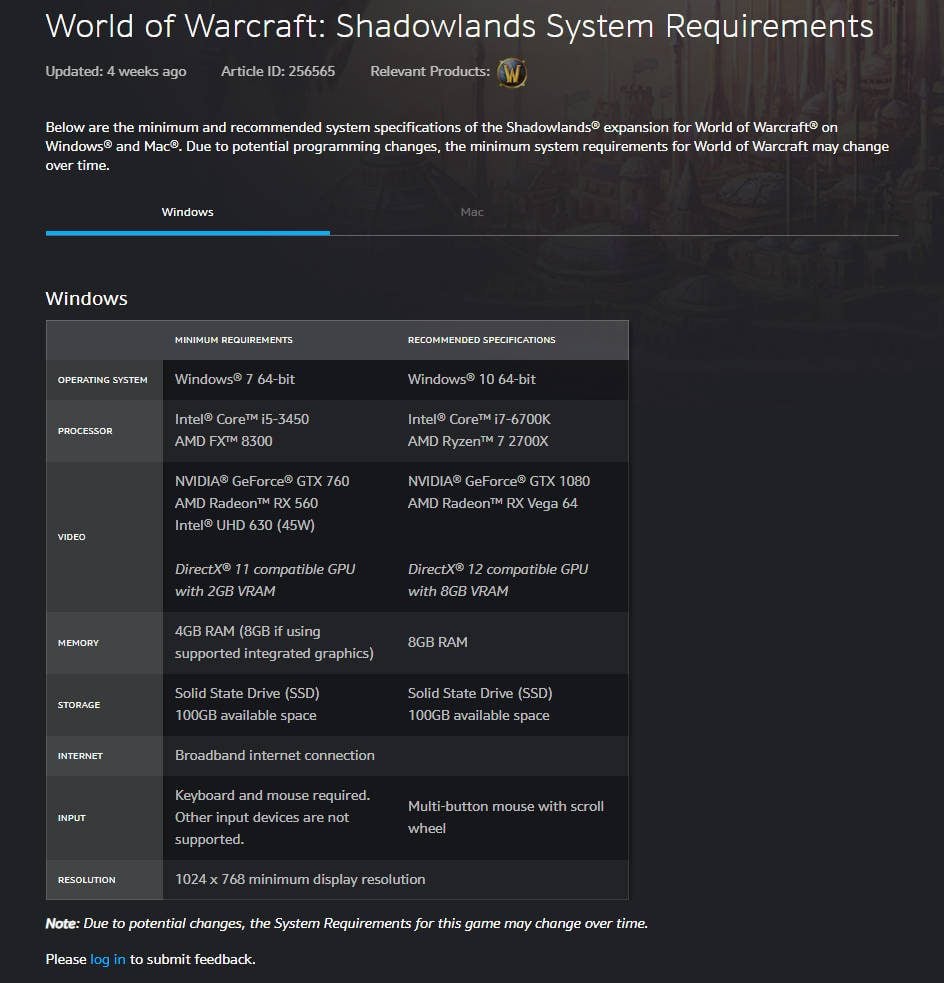Switch to the Mac tab
Image resolution: width=944 pixels, height=983 pixels.
click(x=472, y=213)
